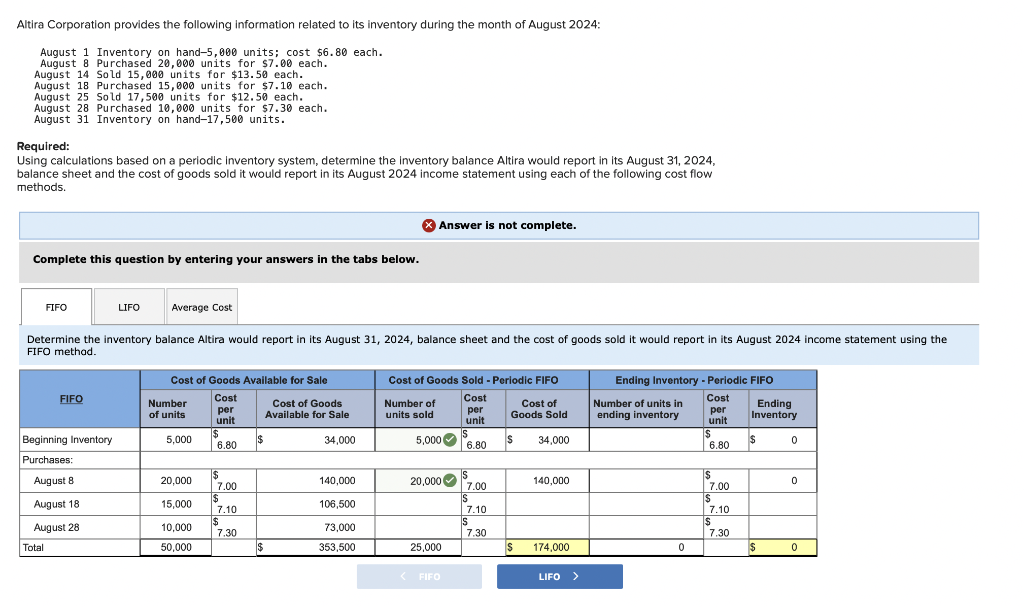Image resolution: width=1024 pixels, height=607 pixels.
Task: Click the disabled FIFO previous button
Action: pyautogui.click(x=419, y=576)
